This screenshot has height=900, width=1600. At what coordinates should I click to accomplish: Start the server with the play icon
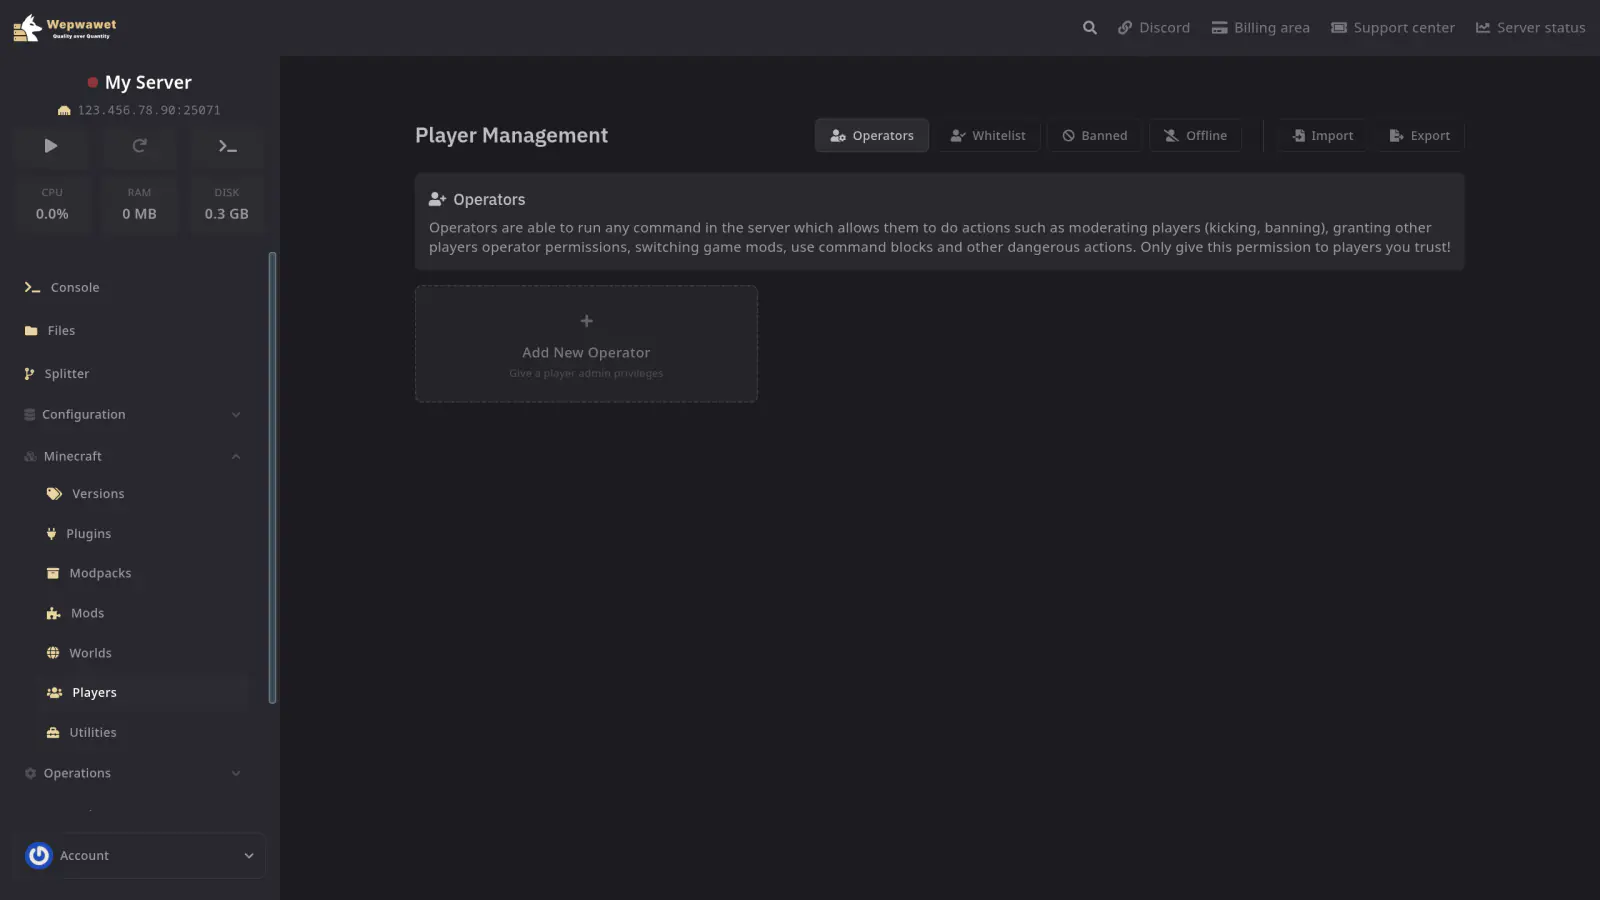(51, 146)
